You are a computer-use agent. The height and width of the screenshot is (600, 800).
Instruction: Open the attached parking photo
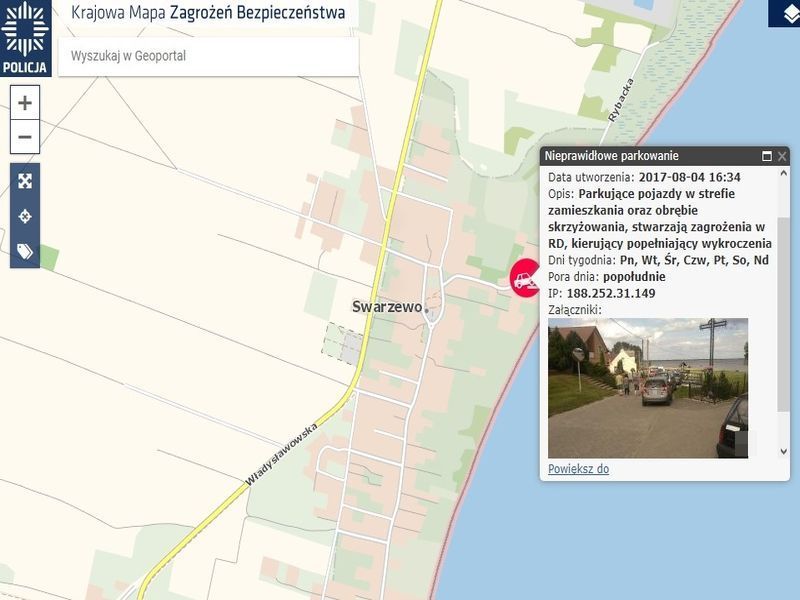tap(648, 388)
